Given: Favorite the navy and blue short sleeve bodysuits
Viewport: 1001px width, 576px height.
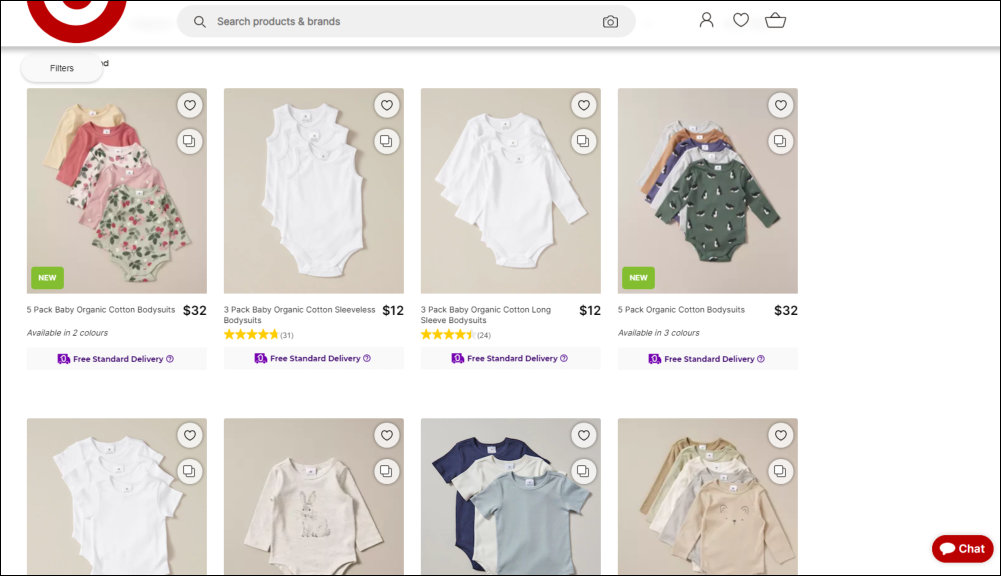Looking at the screenshot, I should pyautogui.click(x=584, y=435).
